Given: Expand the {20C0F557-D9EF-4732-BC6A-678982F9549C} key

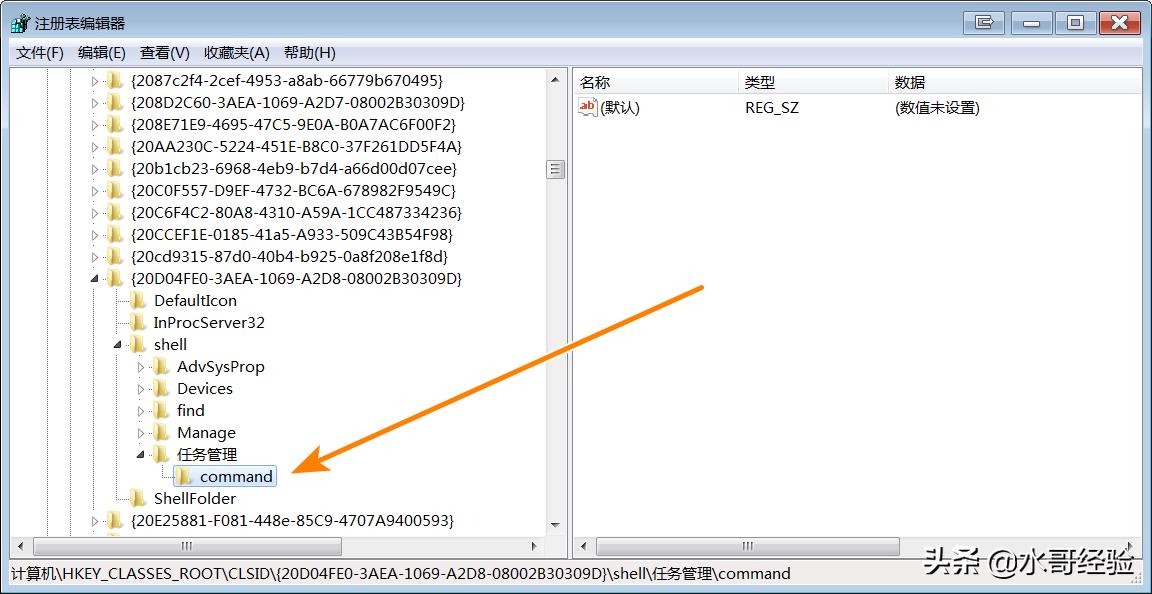Looking at the screenshot, I should coord(94,191).
